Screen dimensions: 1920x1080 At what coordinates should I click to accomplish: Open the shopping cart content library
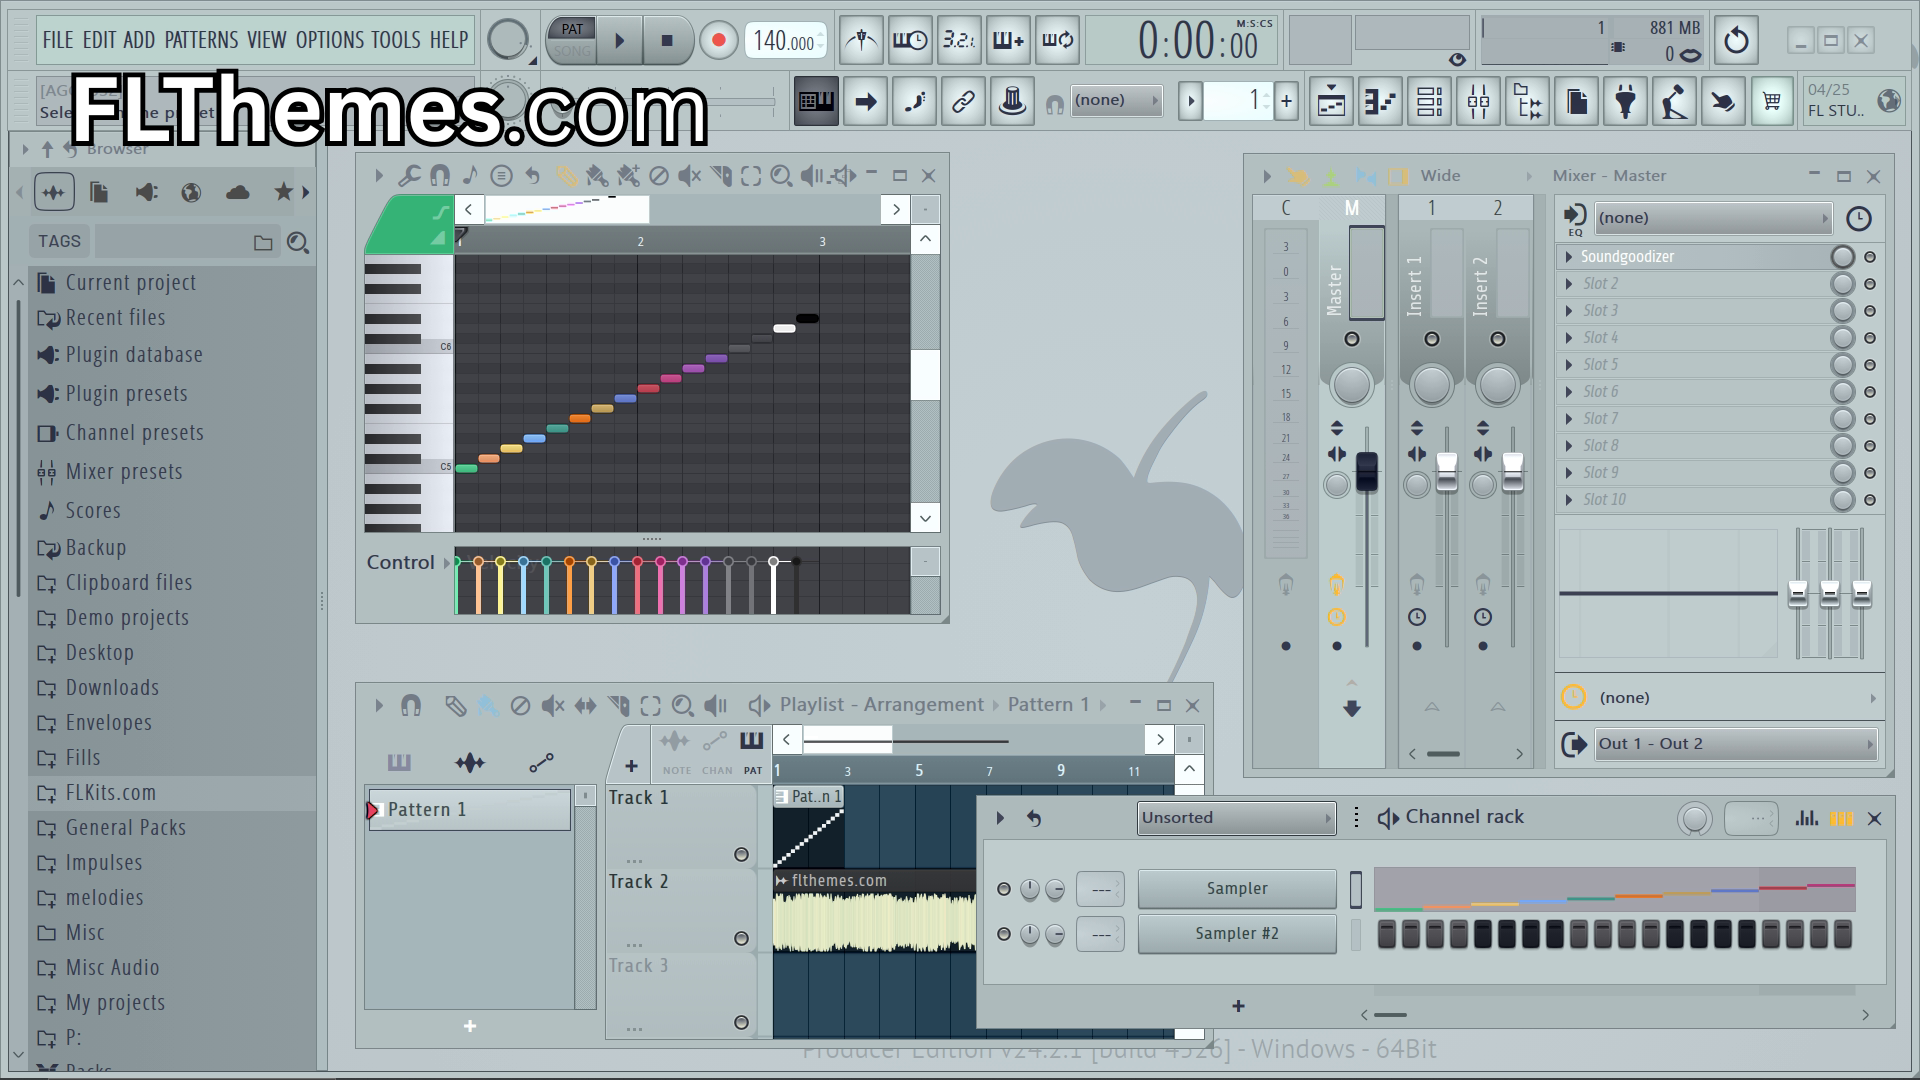1772,101
